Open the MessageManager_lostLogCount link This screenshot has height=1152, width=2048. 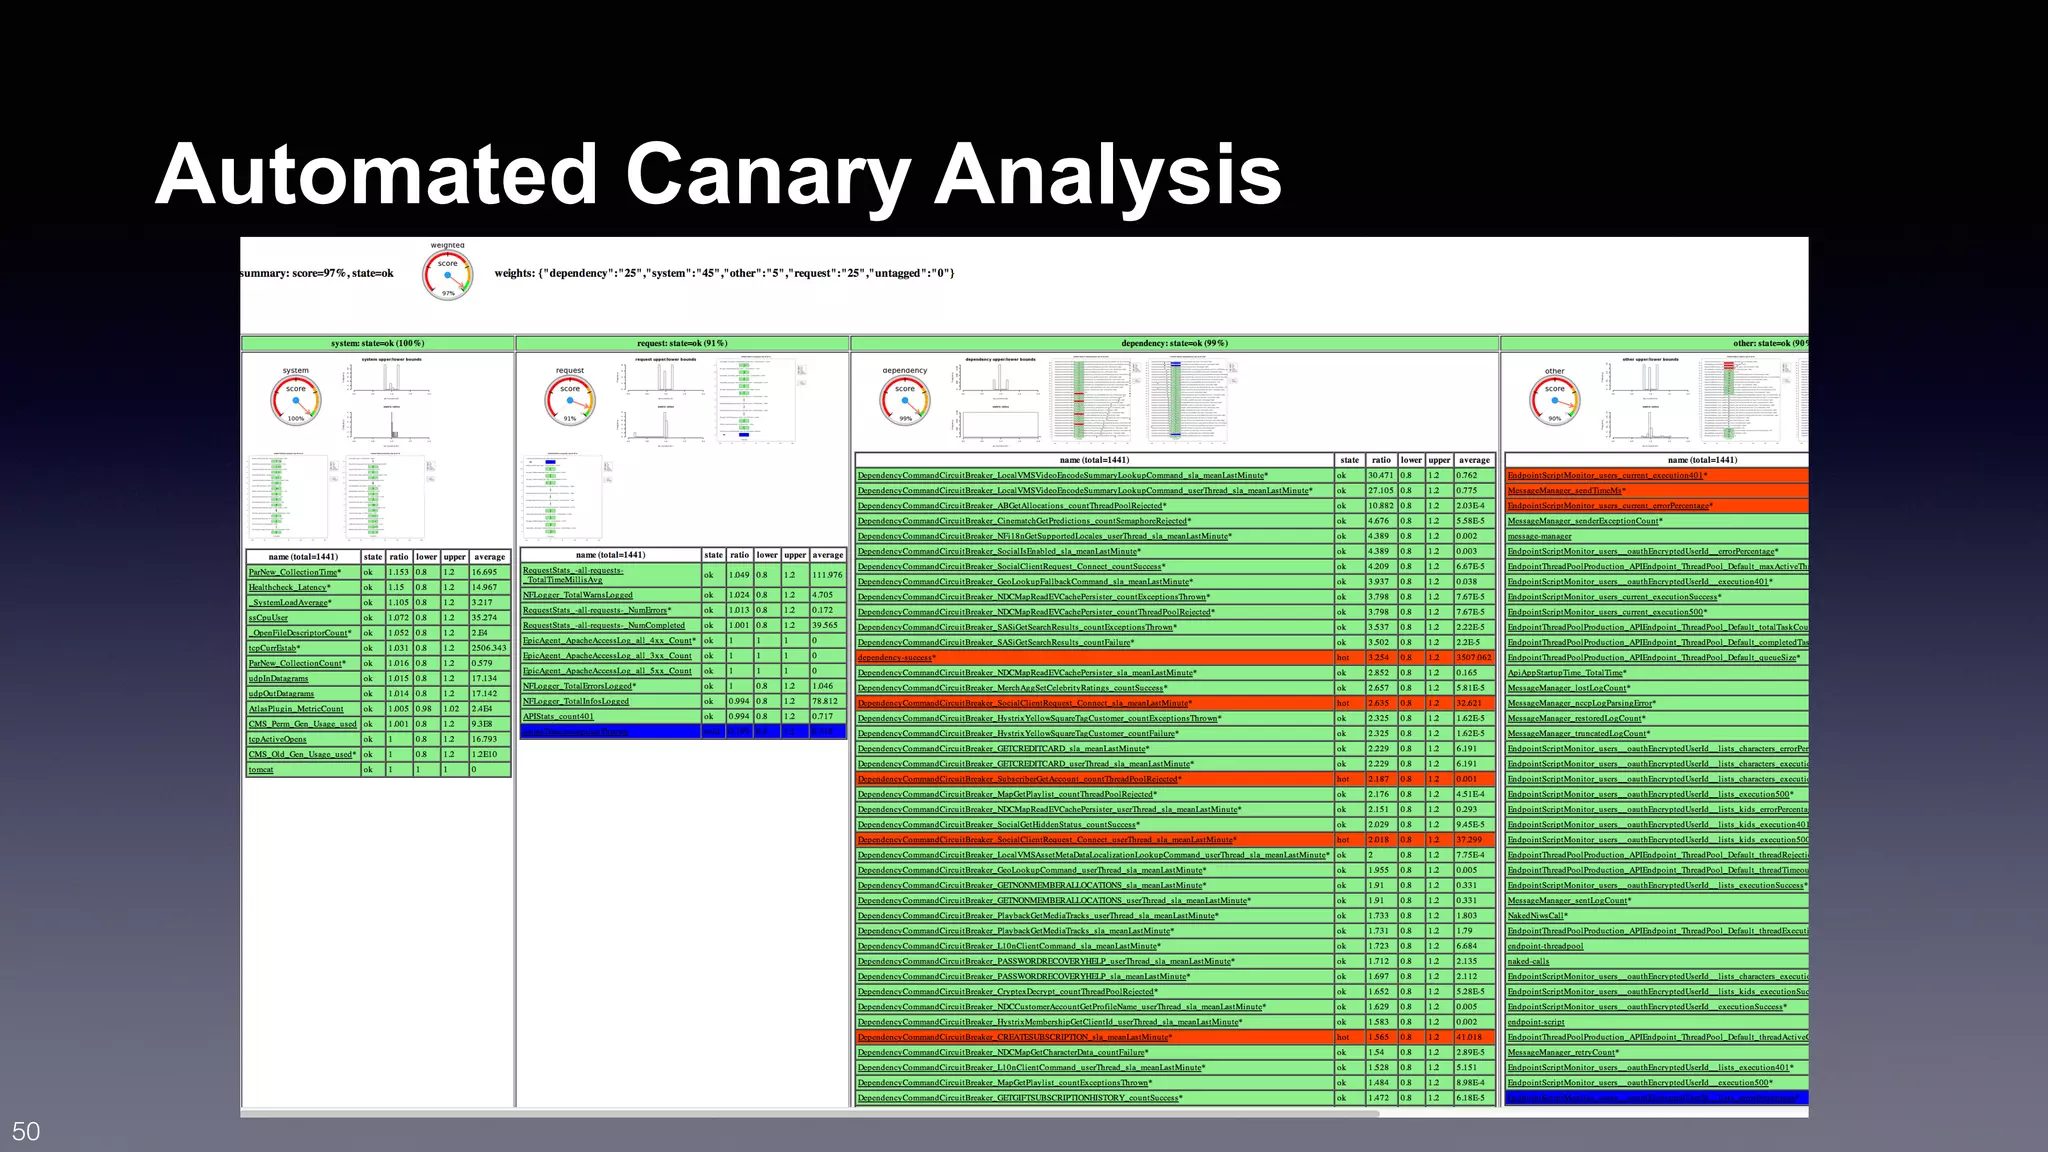tap(1569, 688)
